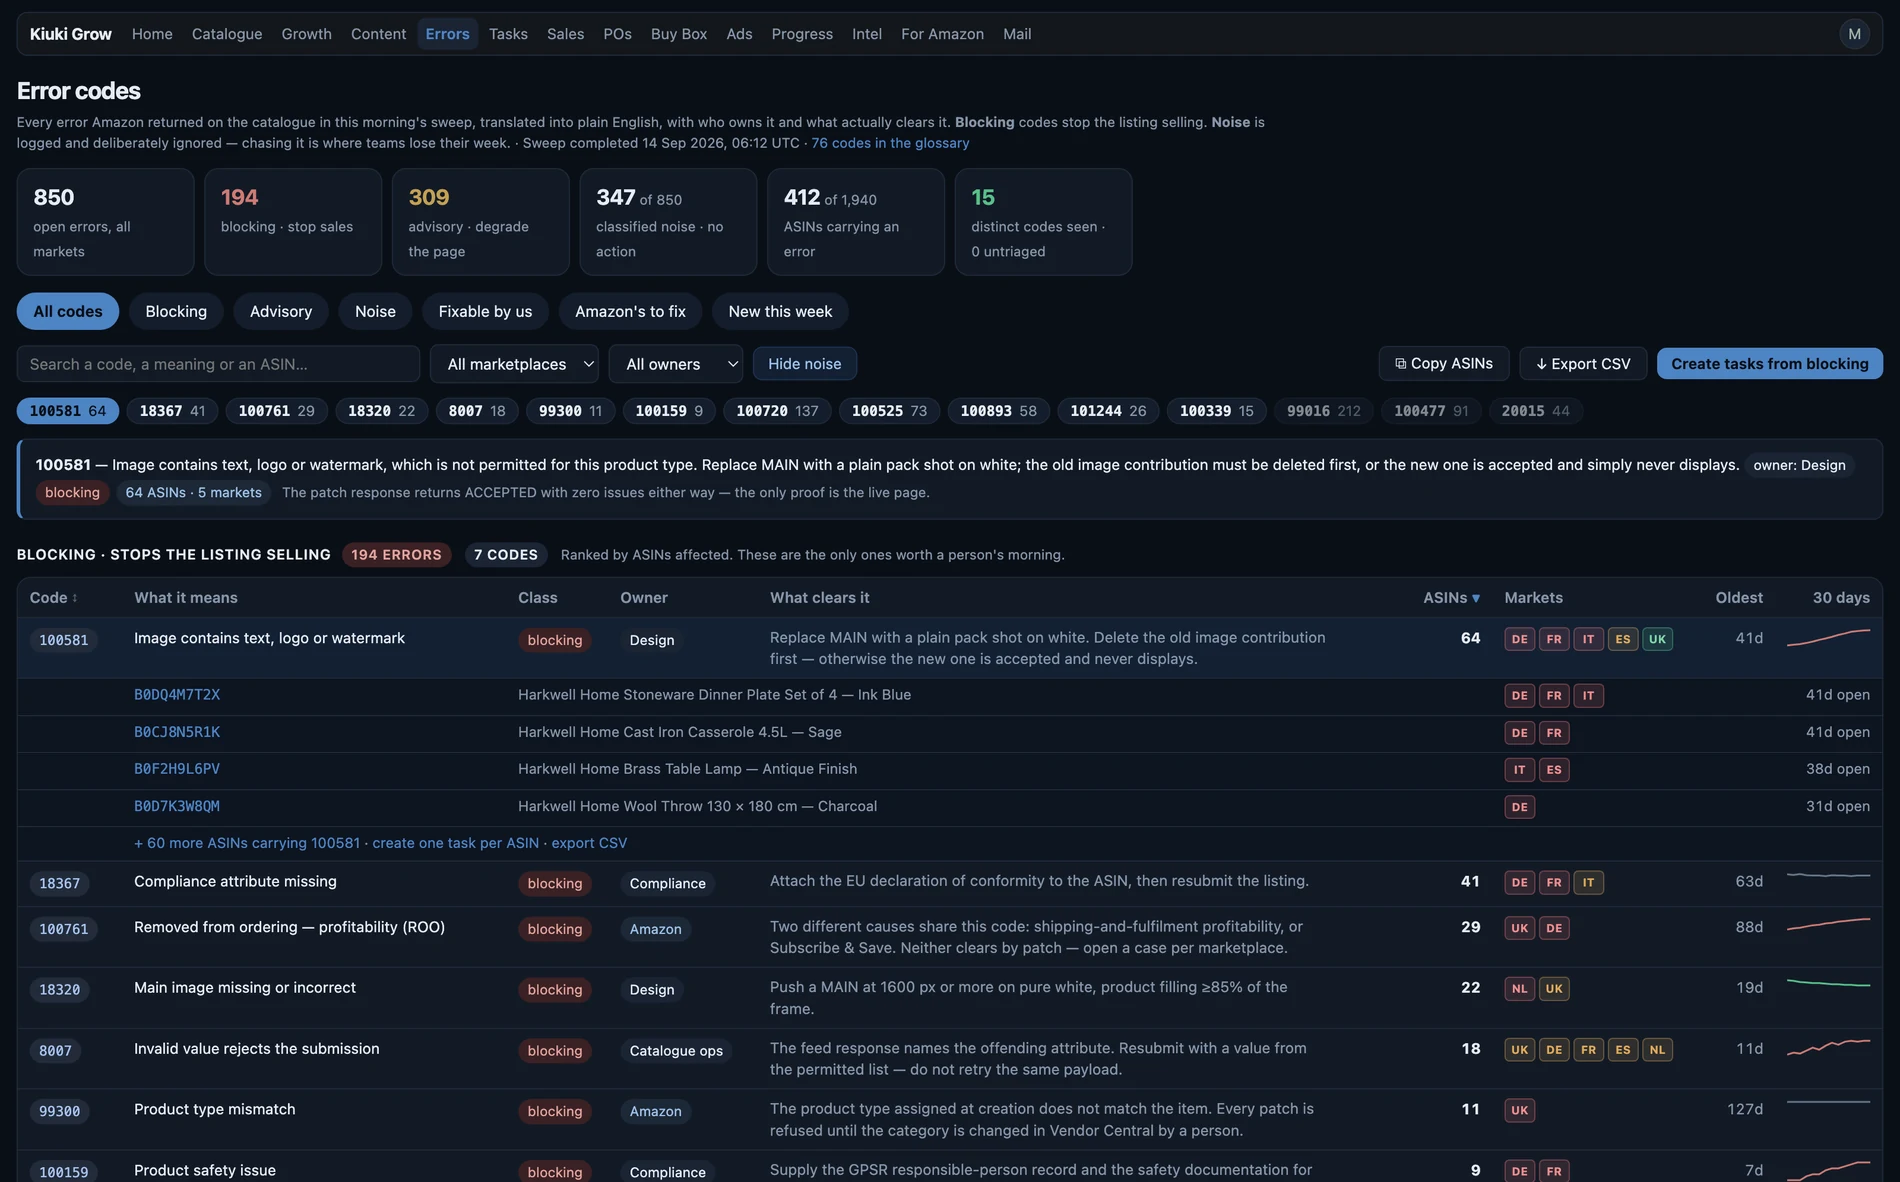Click the UK badge in 99300 row
This screenshot has width=1900, height=1182.
[1519, 1110]
